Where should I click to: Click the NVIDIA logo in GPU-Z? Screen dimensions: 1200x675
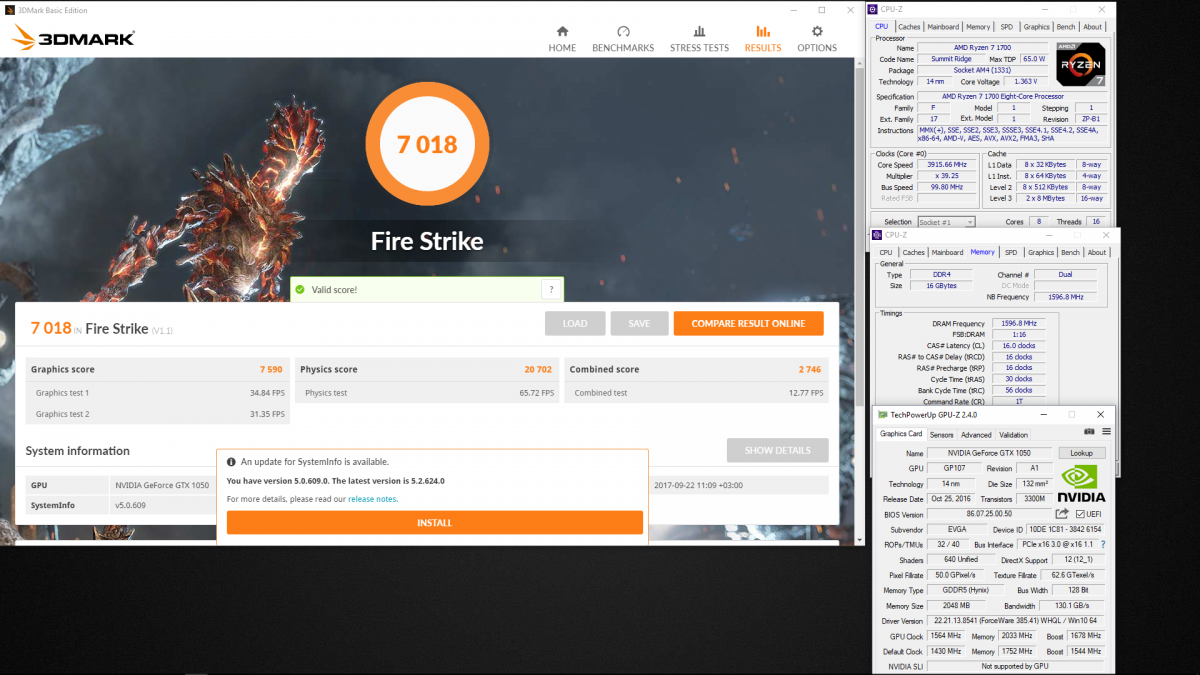(x=1081, y=483)
